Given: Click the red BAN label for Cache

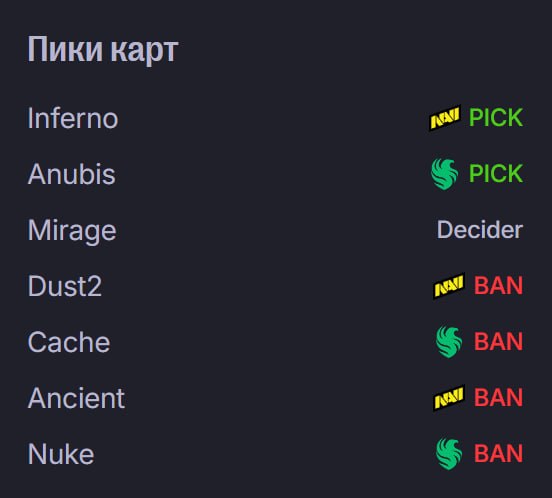Looking at the screenshot, I should coord(498,341).
